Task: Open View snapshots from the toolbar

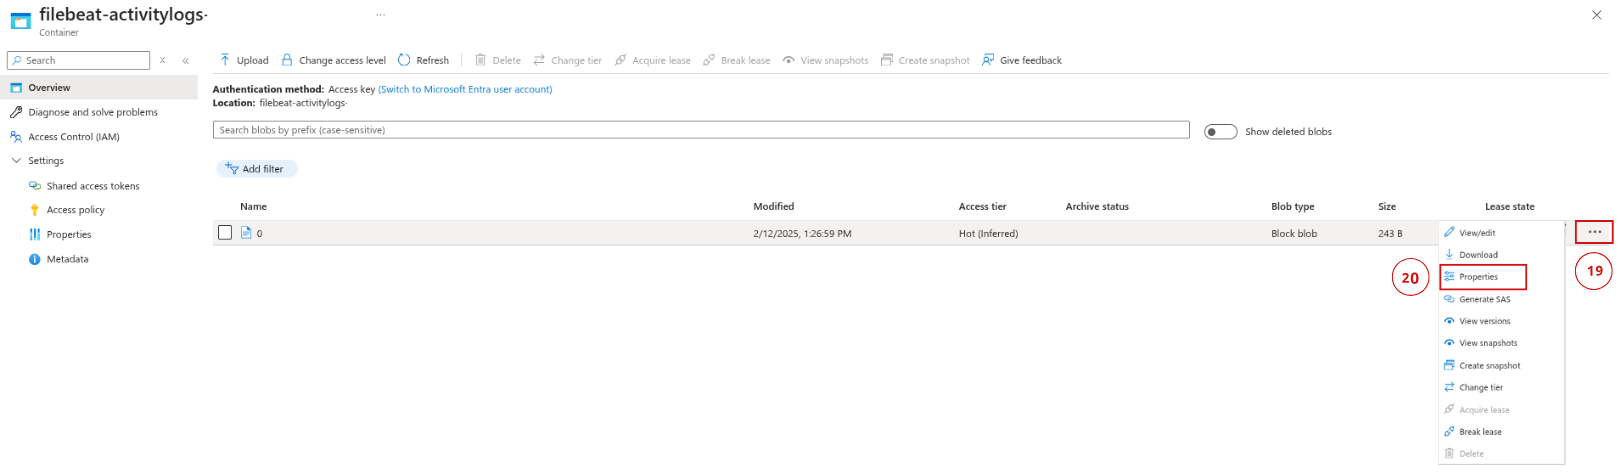Action: click(826, 60)
